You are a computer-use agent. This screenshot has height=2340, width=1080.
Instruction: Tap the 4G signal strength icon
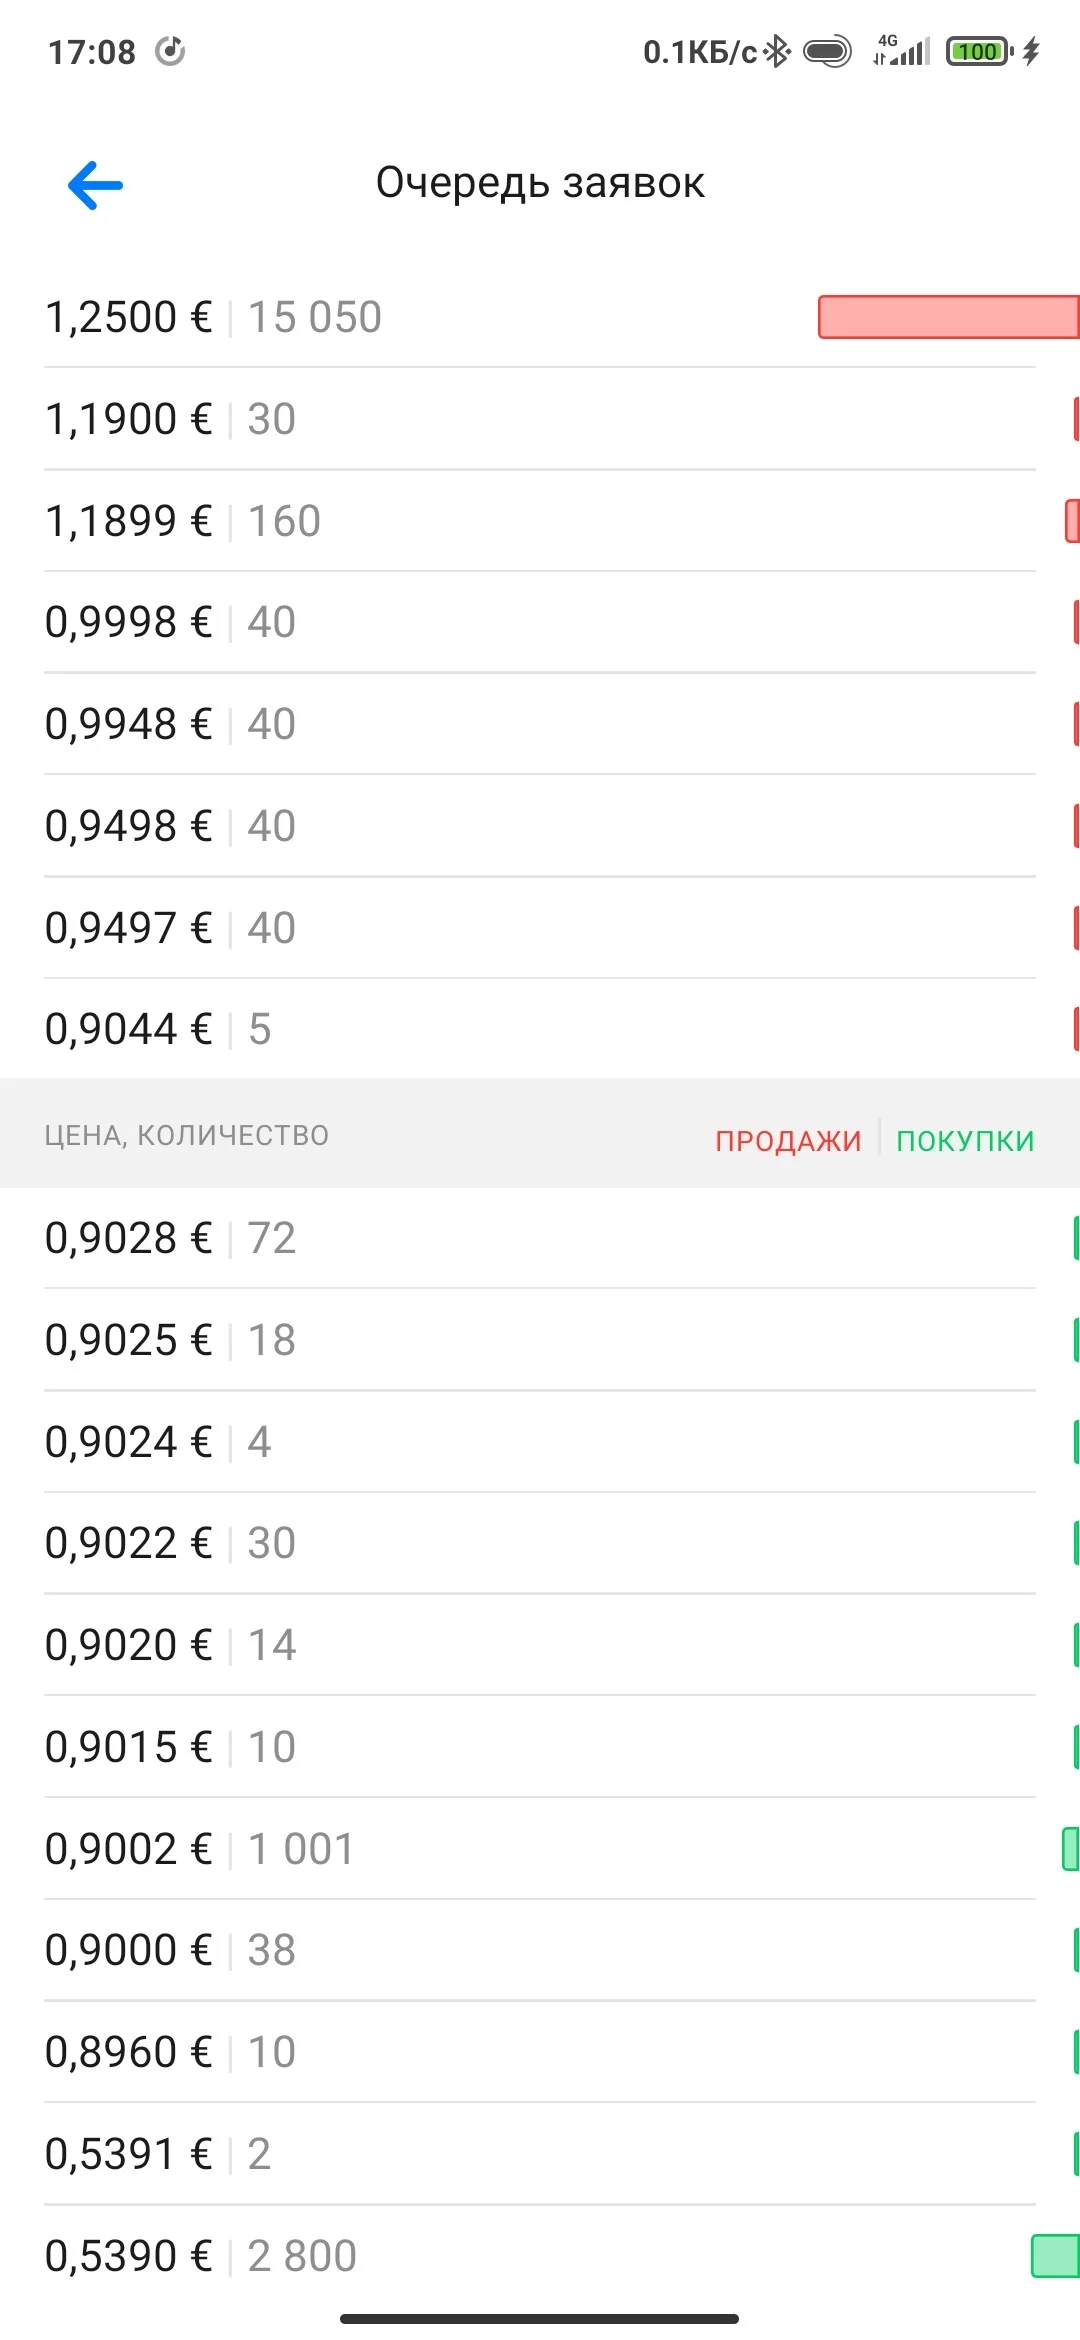tap(901, 50)
